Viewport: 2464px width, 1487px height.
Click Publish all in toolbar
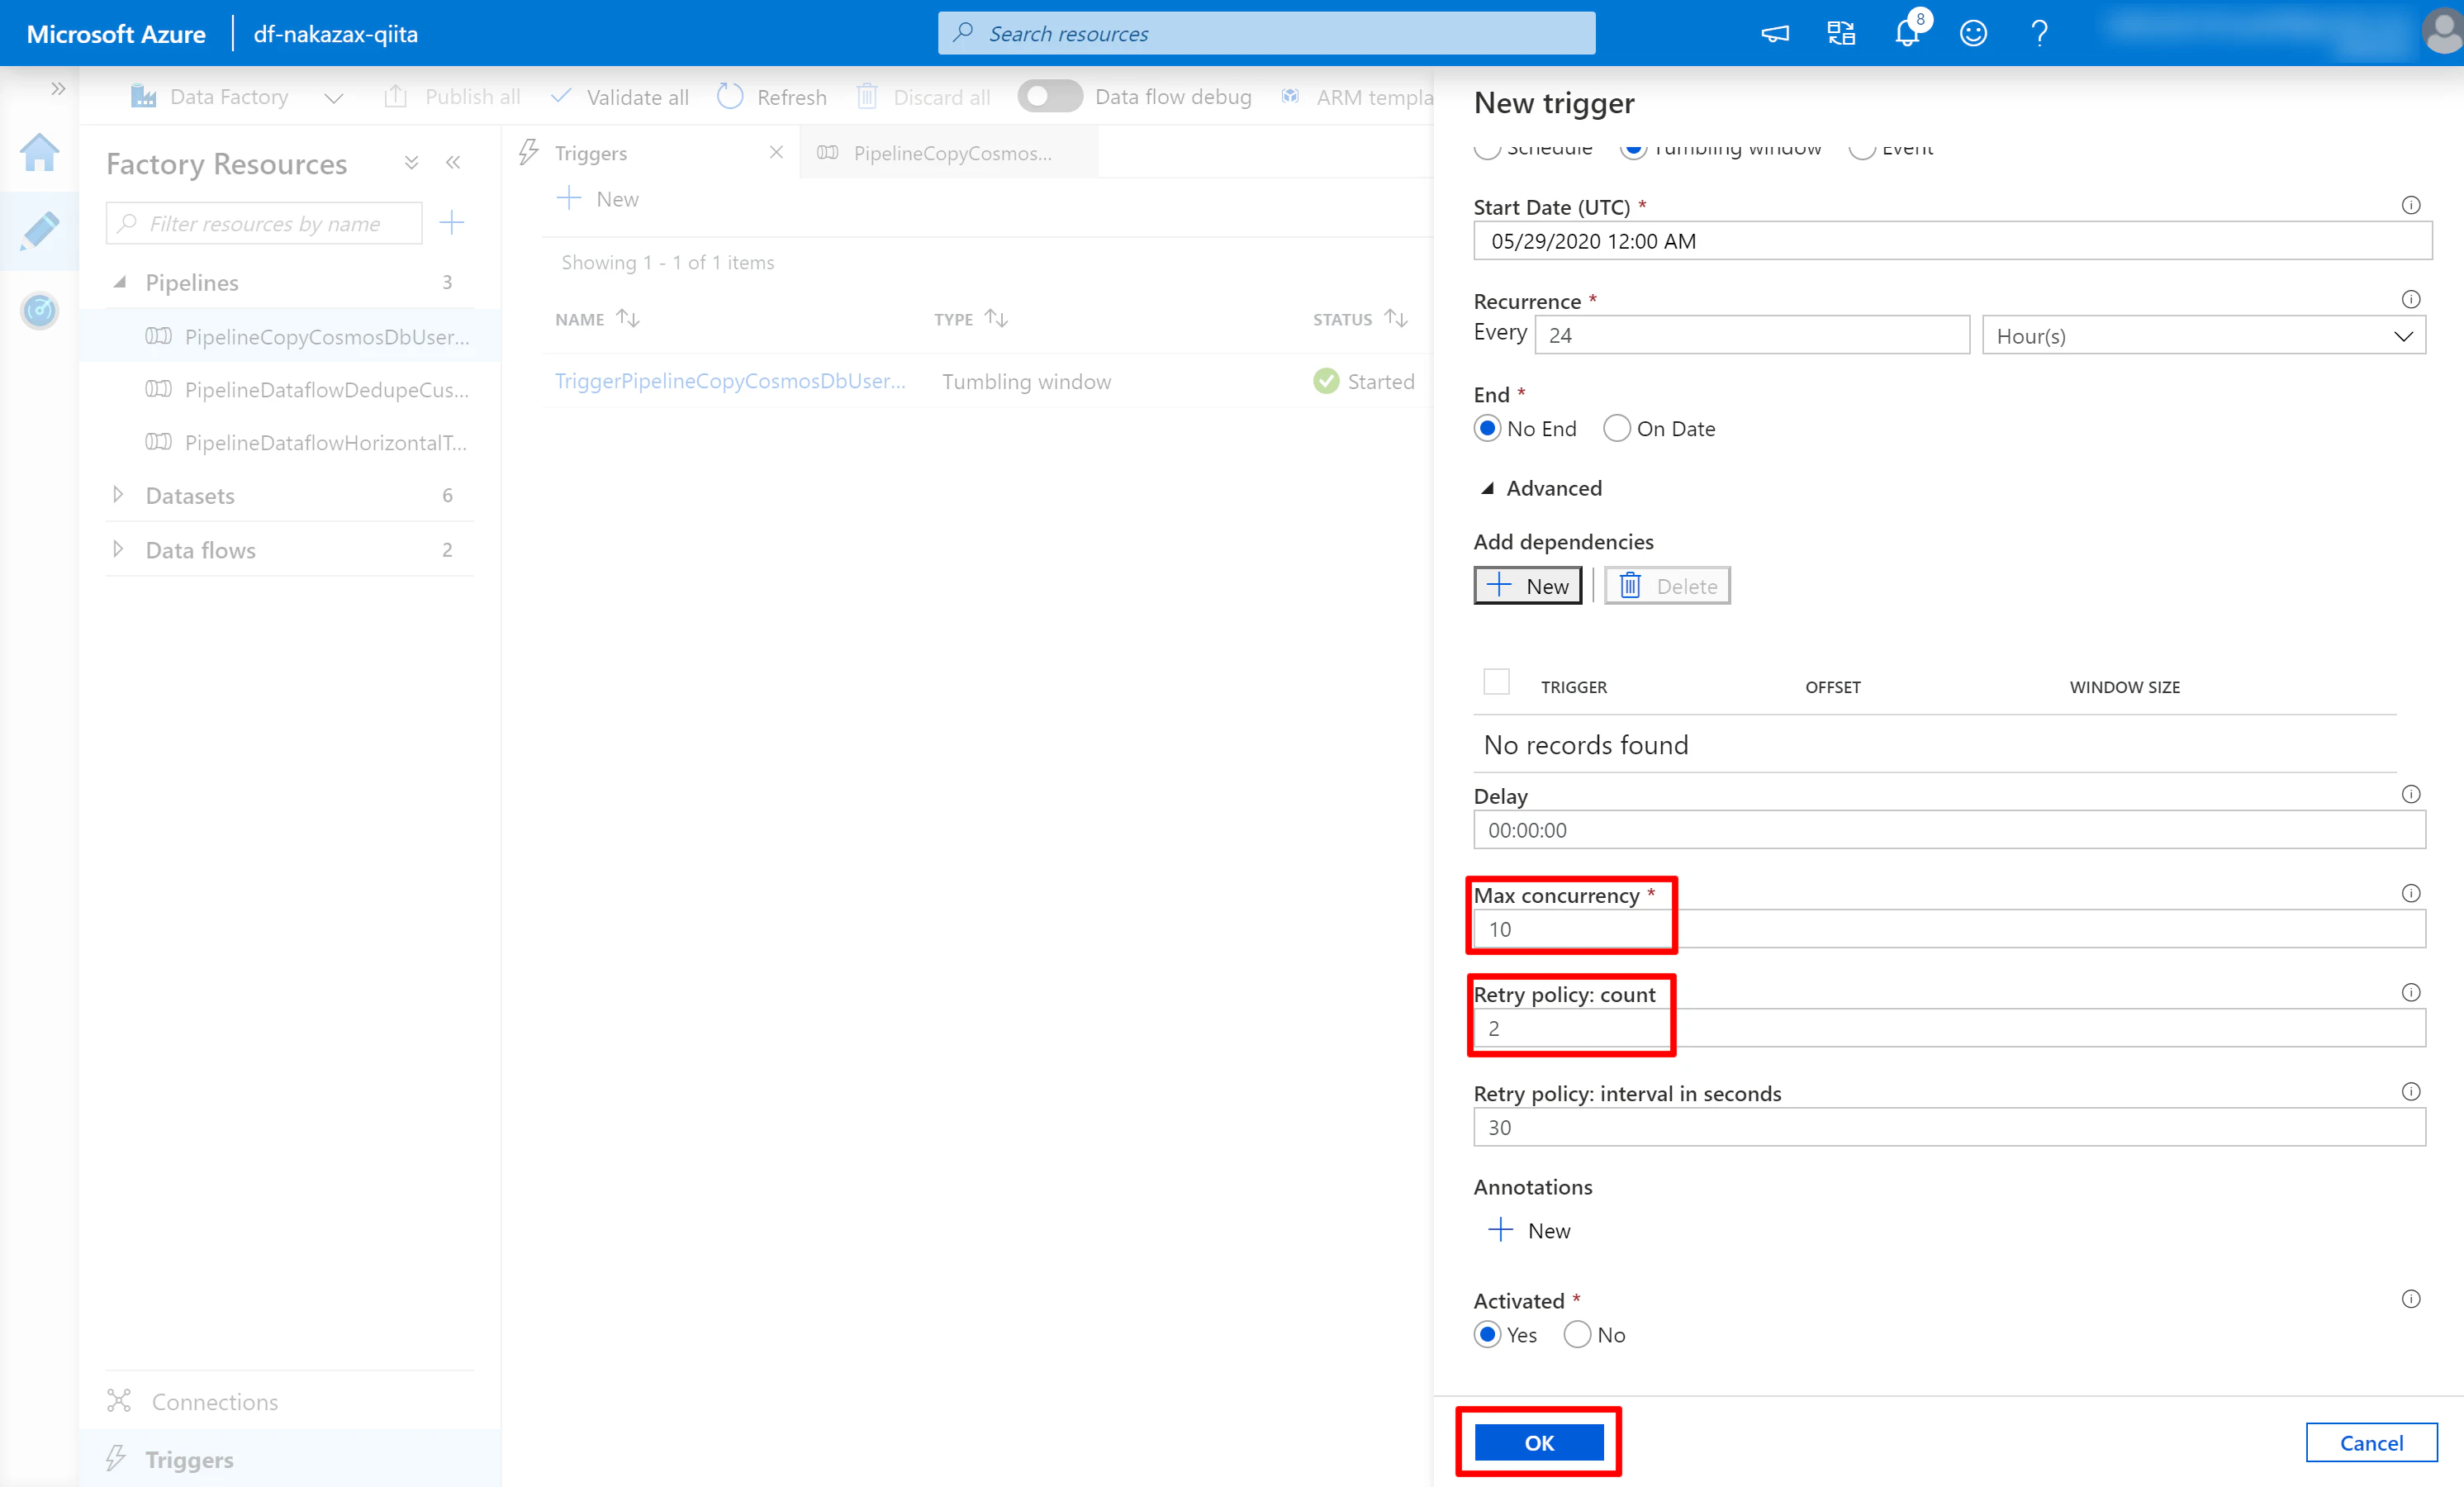tap(452, 96)
